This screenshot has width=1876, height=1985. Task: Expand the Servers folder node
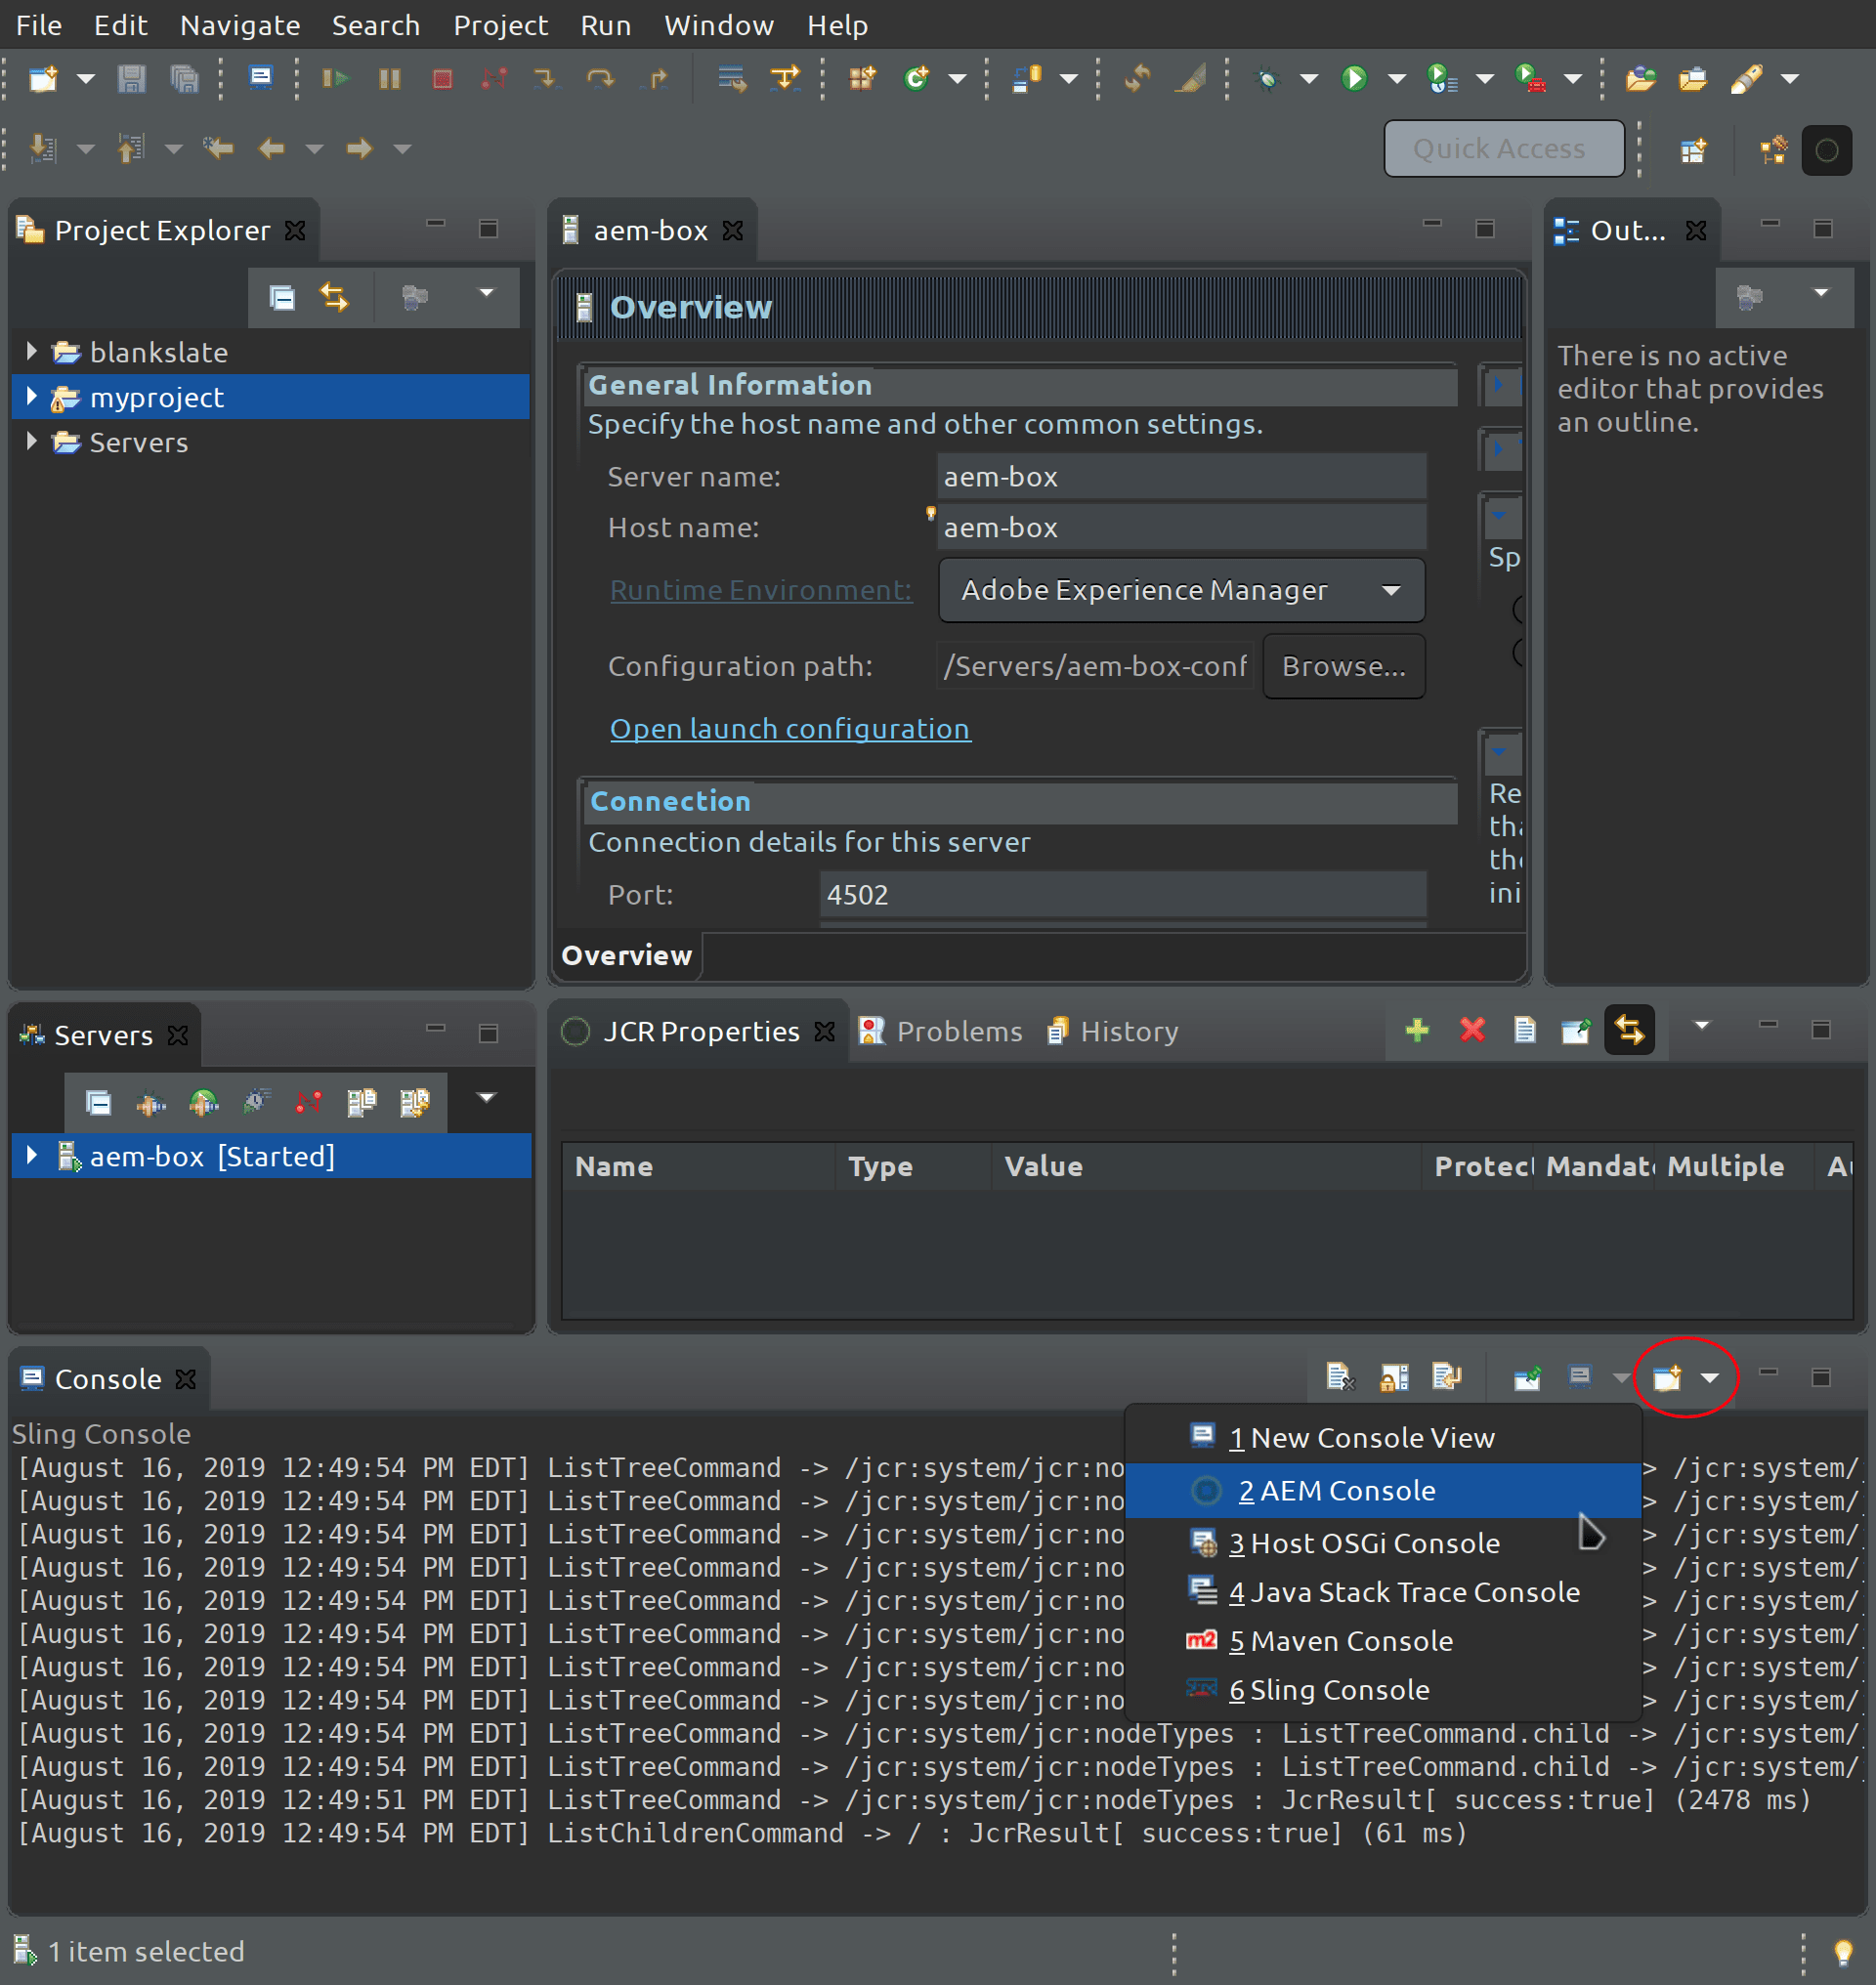click(31, 441)
